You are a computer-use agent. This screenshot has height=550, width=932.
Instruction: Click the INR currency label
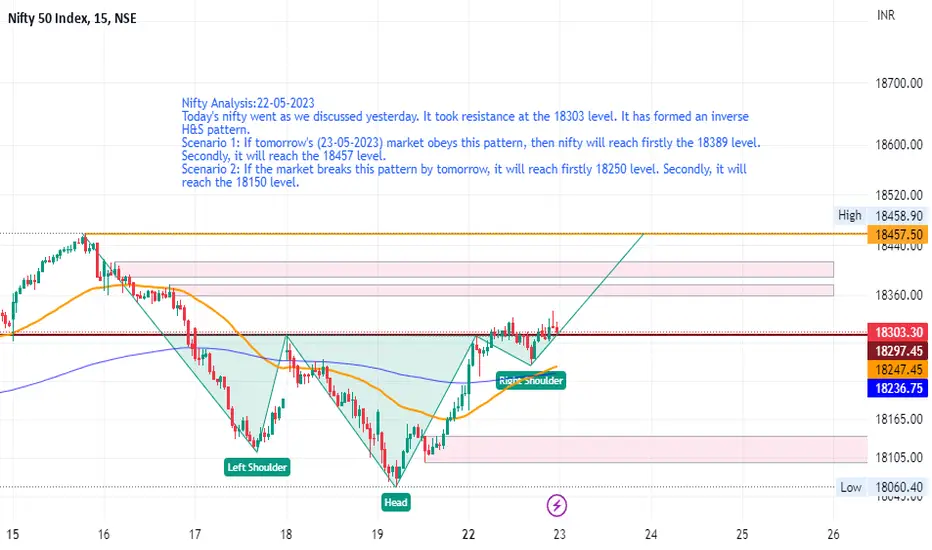[886, 15]
